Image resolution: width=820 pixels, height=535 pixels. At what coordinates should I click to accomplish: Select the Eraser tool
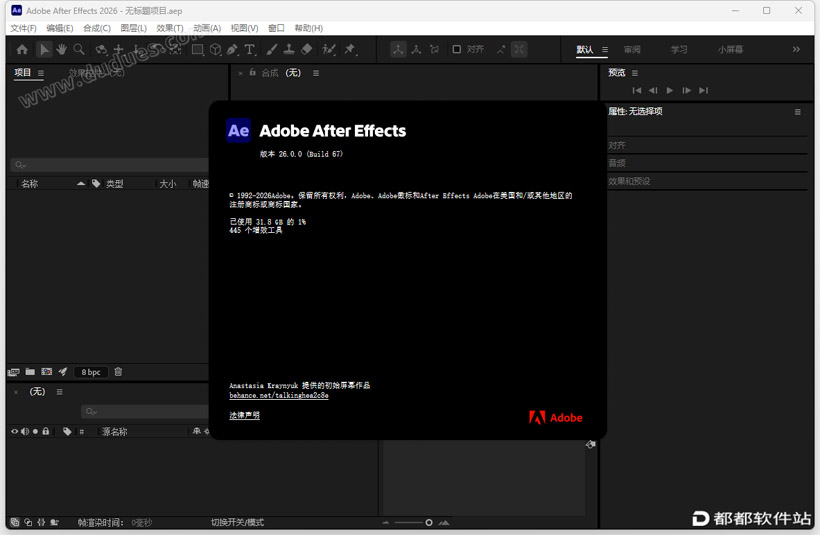[306, 50]
